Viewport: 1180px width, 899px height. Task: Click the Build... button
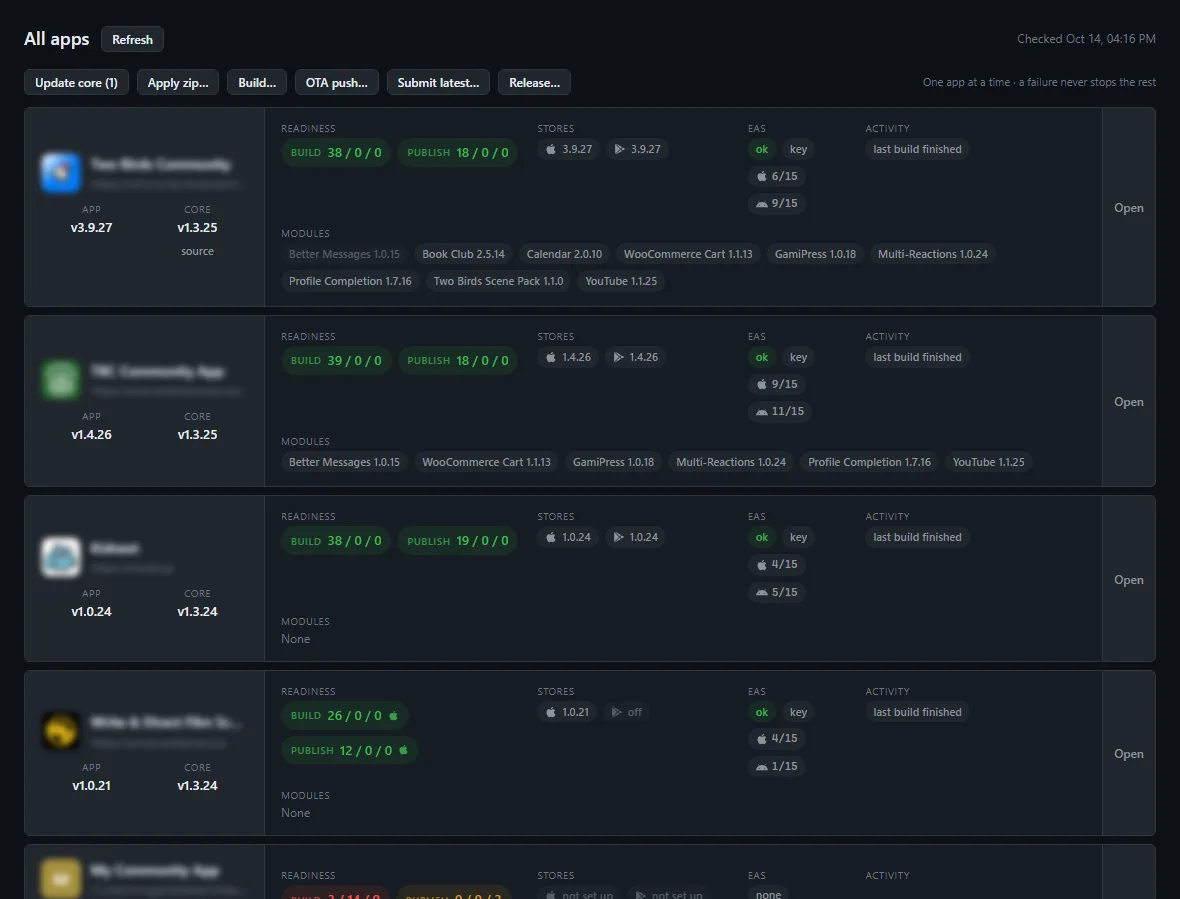pyautogui.click(x=257, y=83)
